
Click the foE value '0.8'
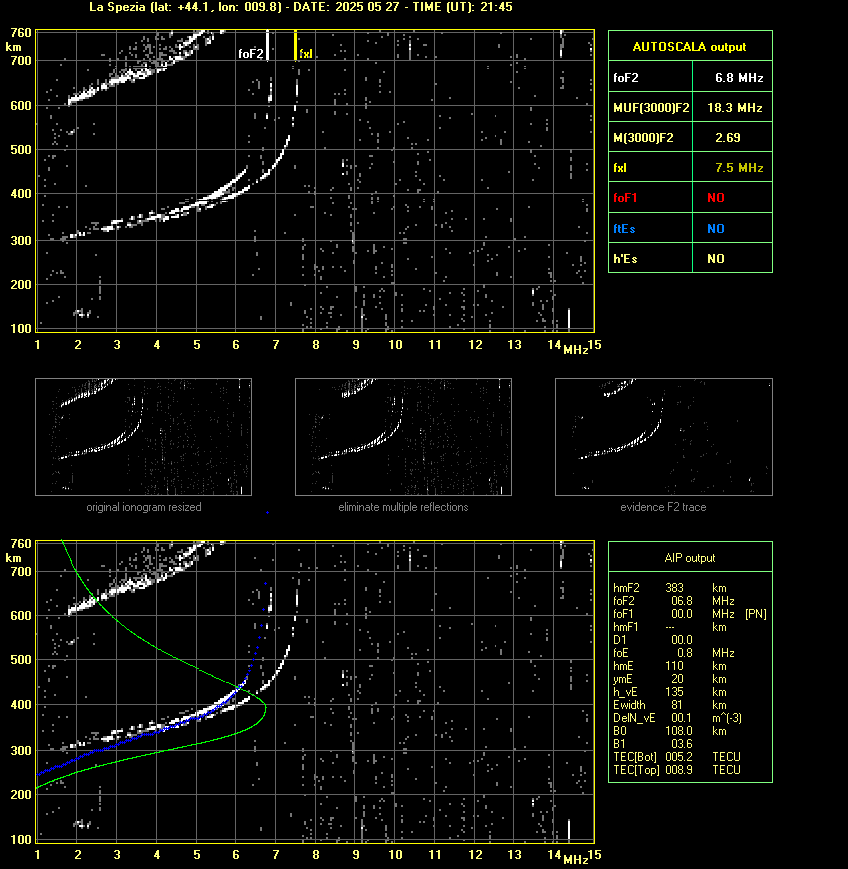[x=684, y=653]
